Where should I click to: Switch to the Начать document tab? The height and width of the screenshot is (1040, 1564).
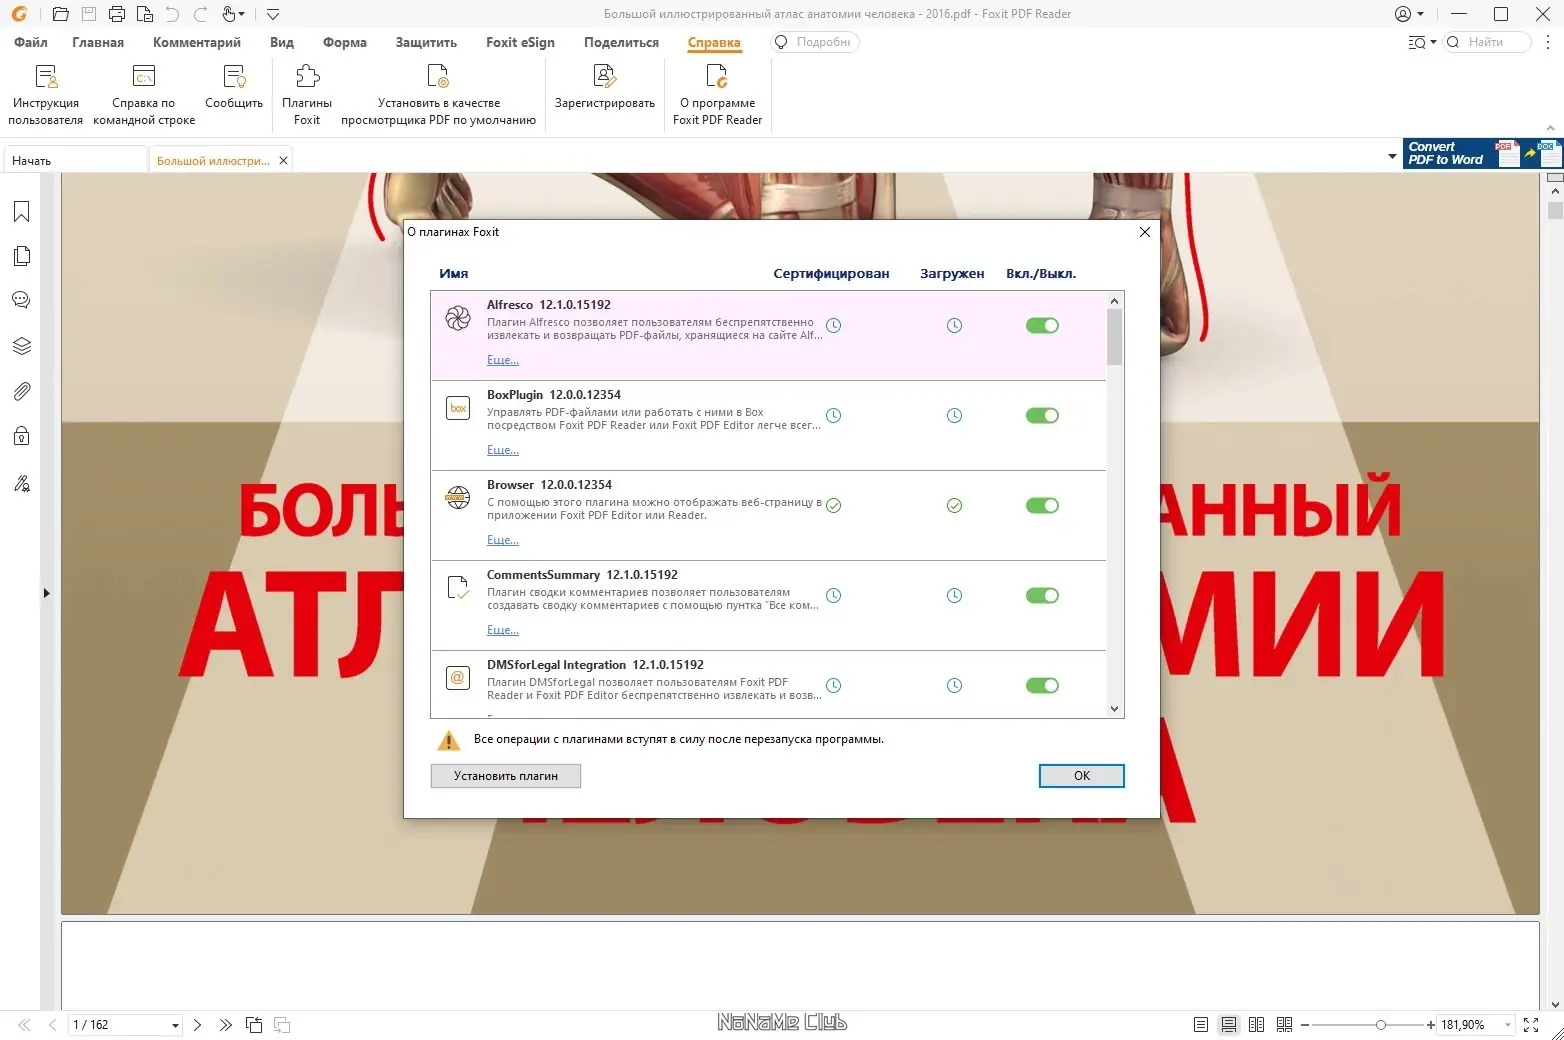click(x=76, y=160)
